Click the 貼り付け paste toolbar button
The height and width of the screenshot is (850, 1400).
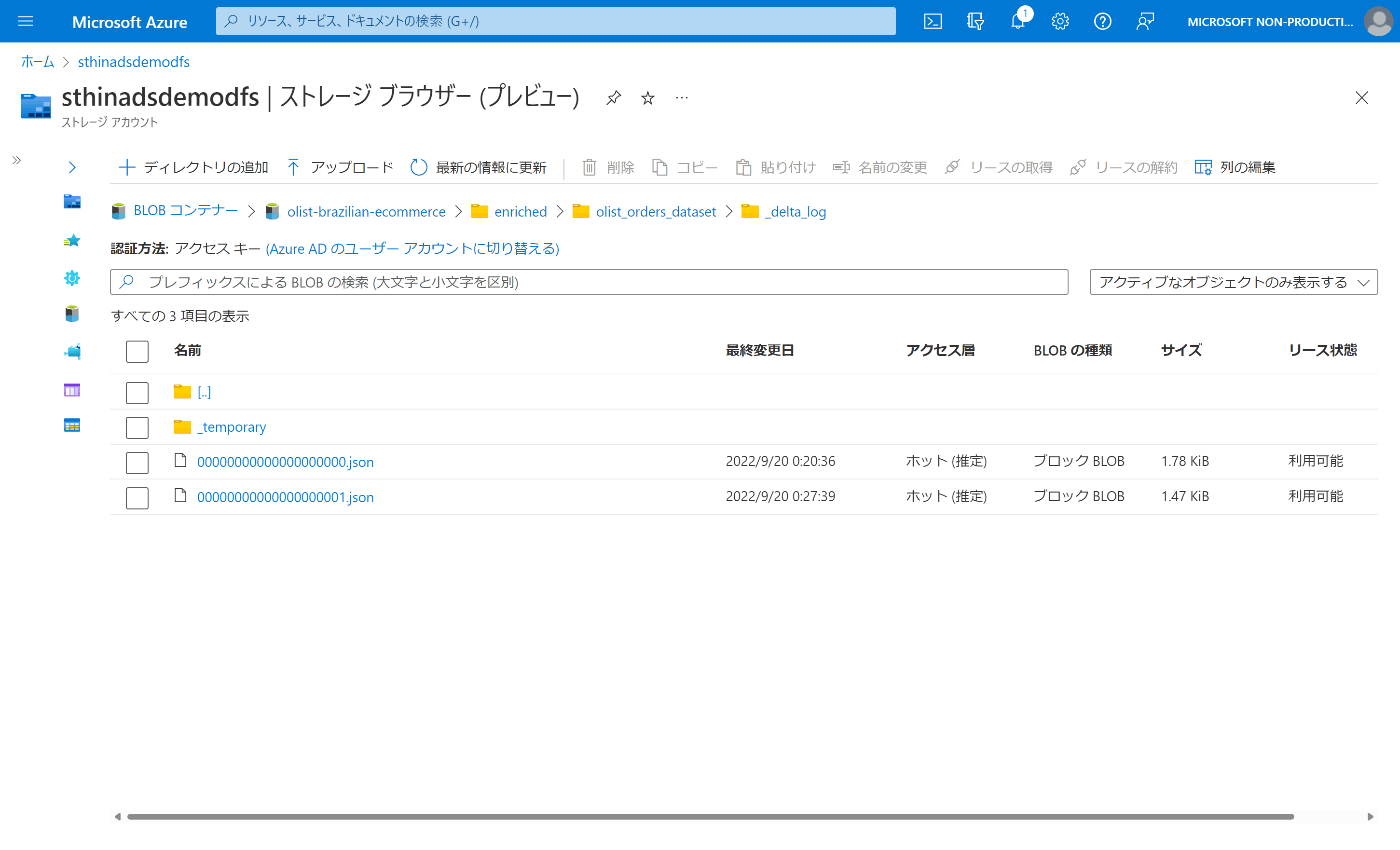pos(776,167)
